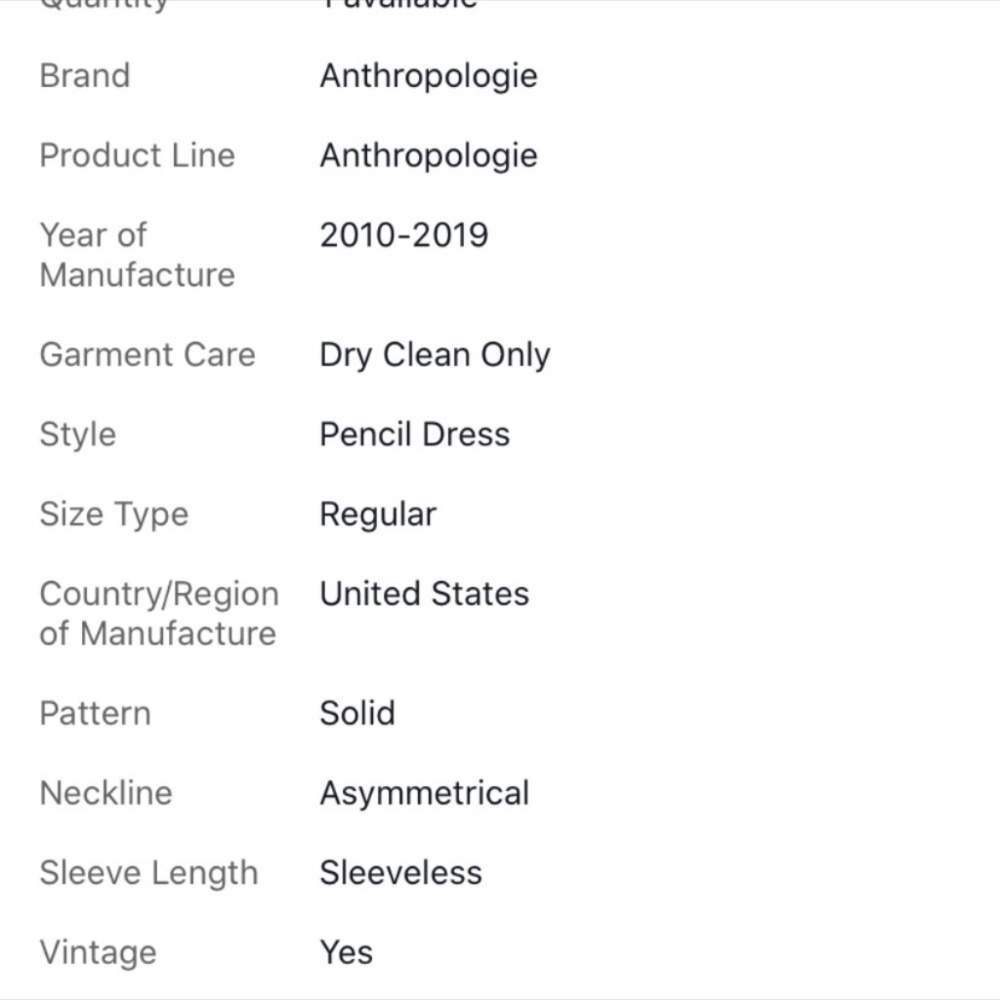
Task: Select the Regular size type value
Action: point(378,515)
